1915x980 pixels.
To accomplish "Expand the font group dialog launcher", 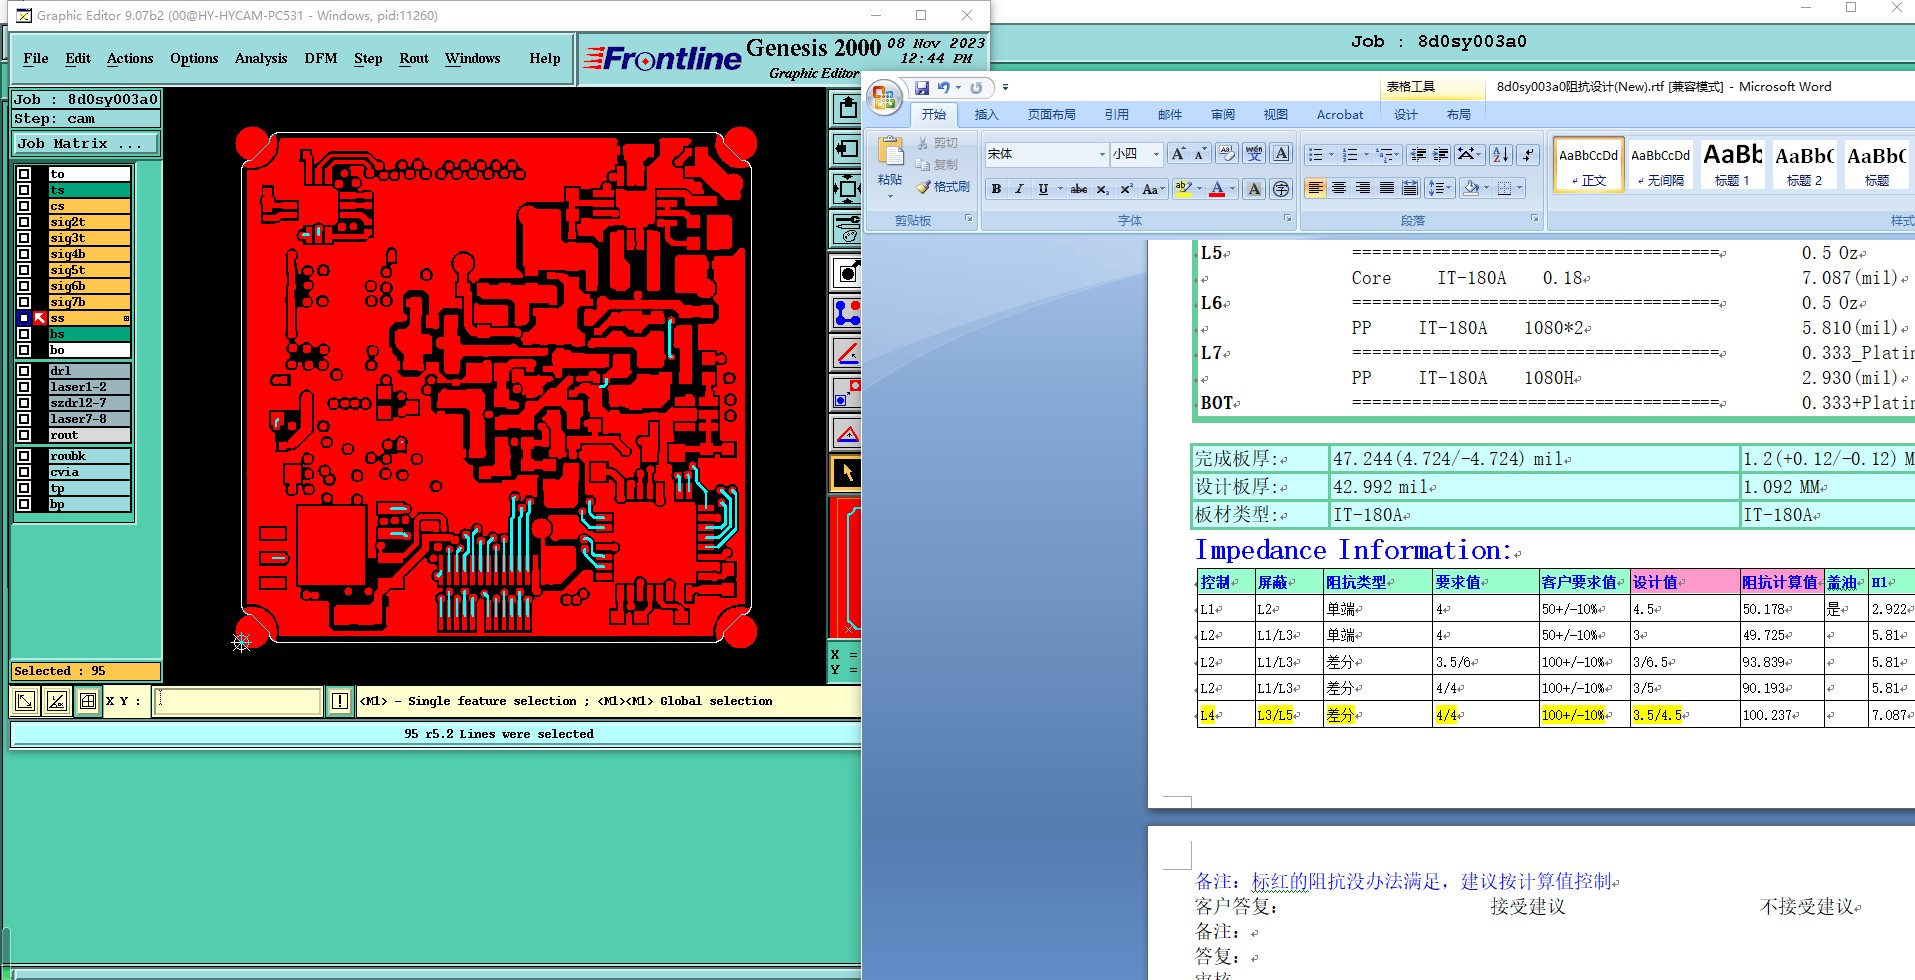I will [x=1287, y=218].
